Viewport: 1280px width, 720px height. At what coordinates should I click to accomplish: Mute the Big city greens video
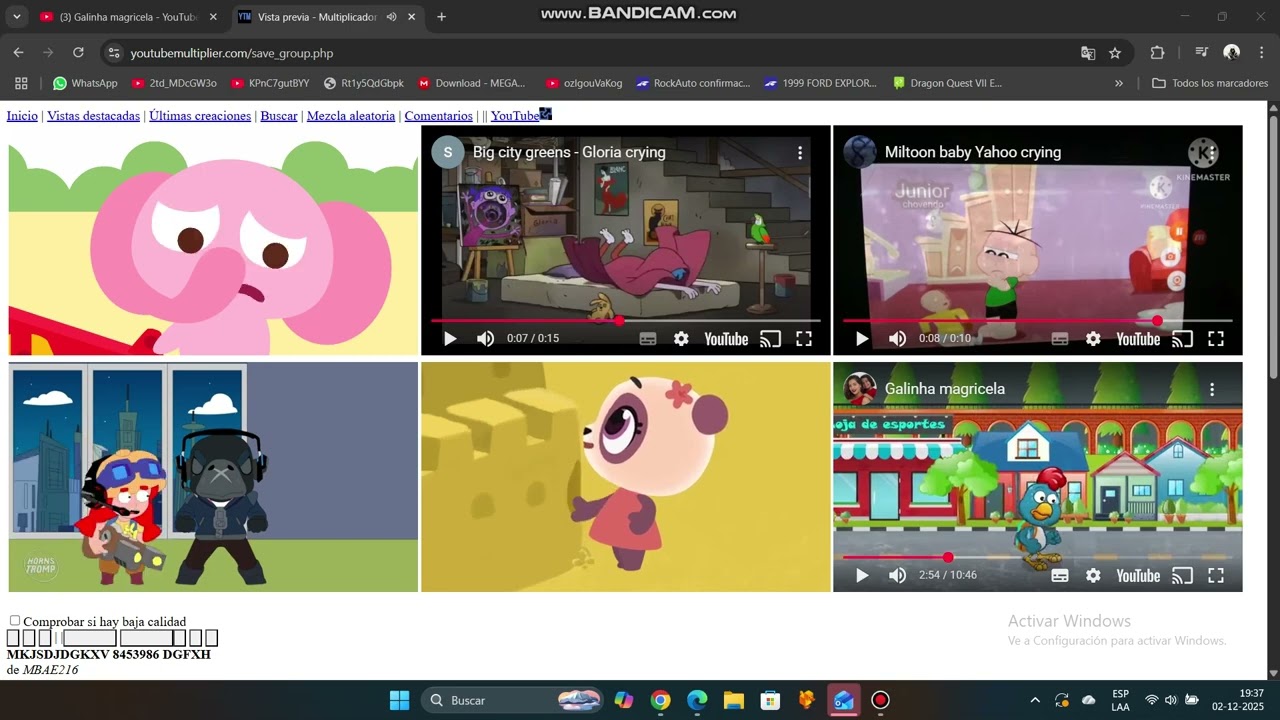coord(486,339)
